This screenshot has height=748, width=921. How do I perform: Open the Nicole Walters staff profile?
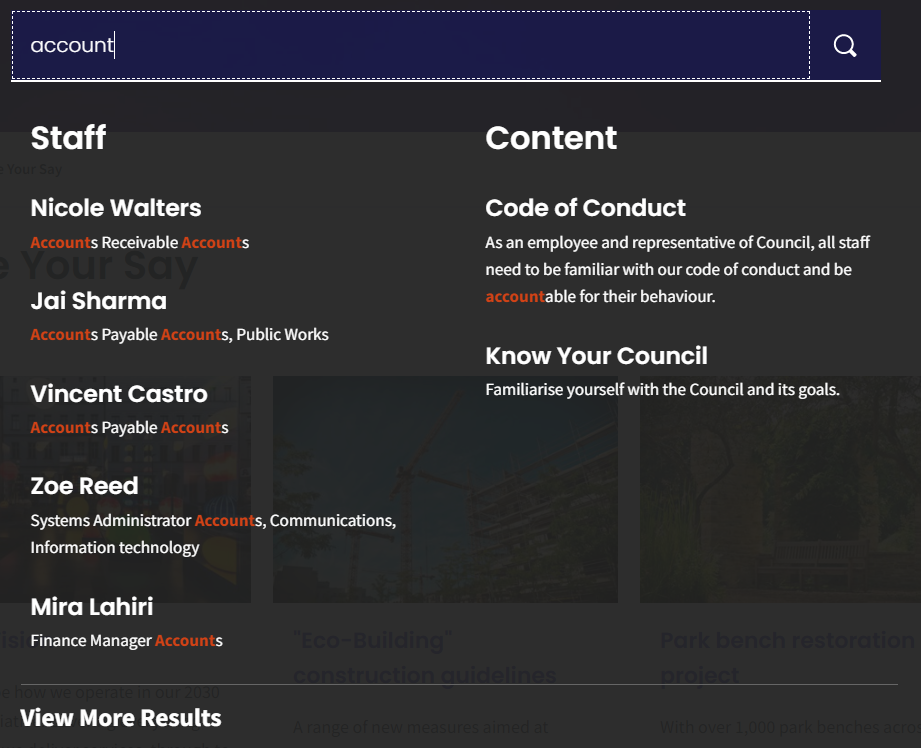pyautogui.click(x=116, y=208)
